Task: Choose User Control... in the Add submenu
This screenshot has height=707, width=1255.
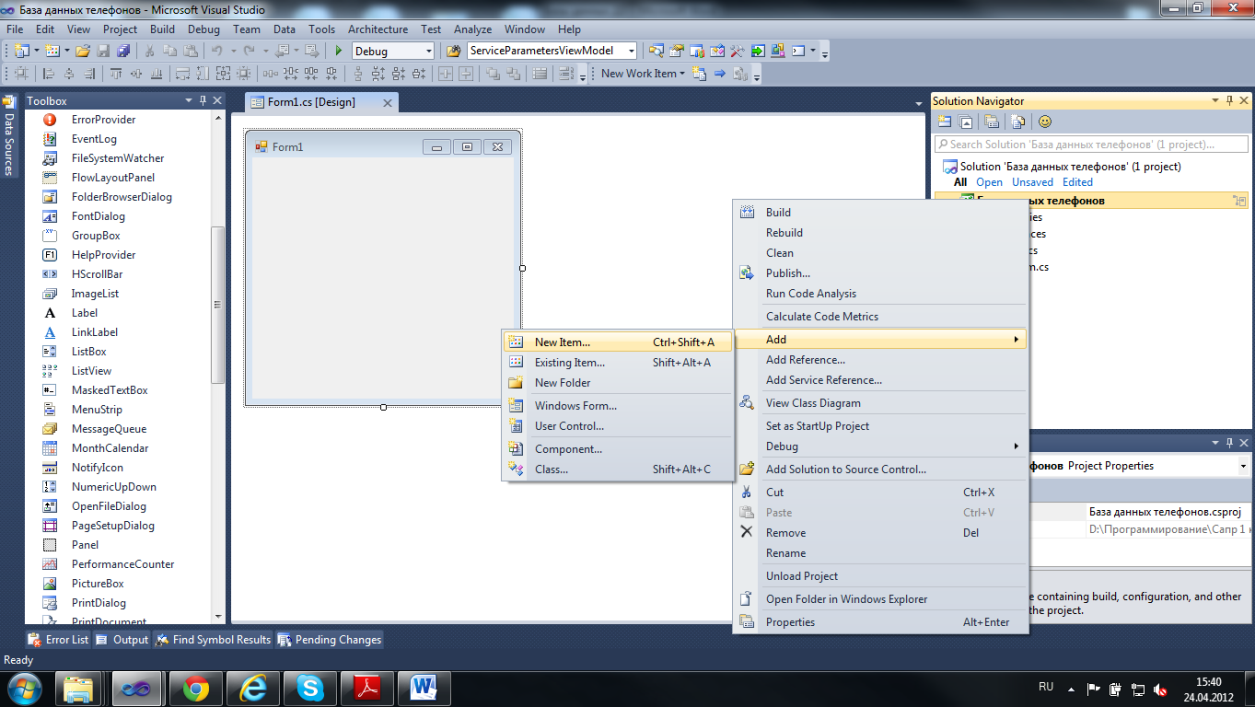Action: 618,426
